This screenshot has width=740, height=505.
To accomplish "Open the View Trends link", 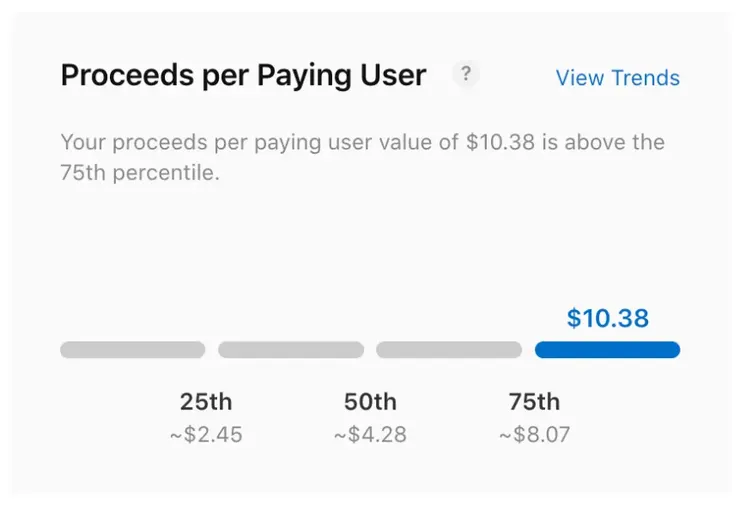I will [x=617, y=78].
